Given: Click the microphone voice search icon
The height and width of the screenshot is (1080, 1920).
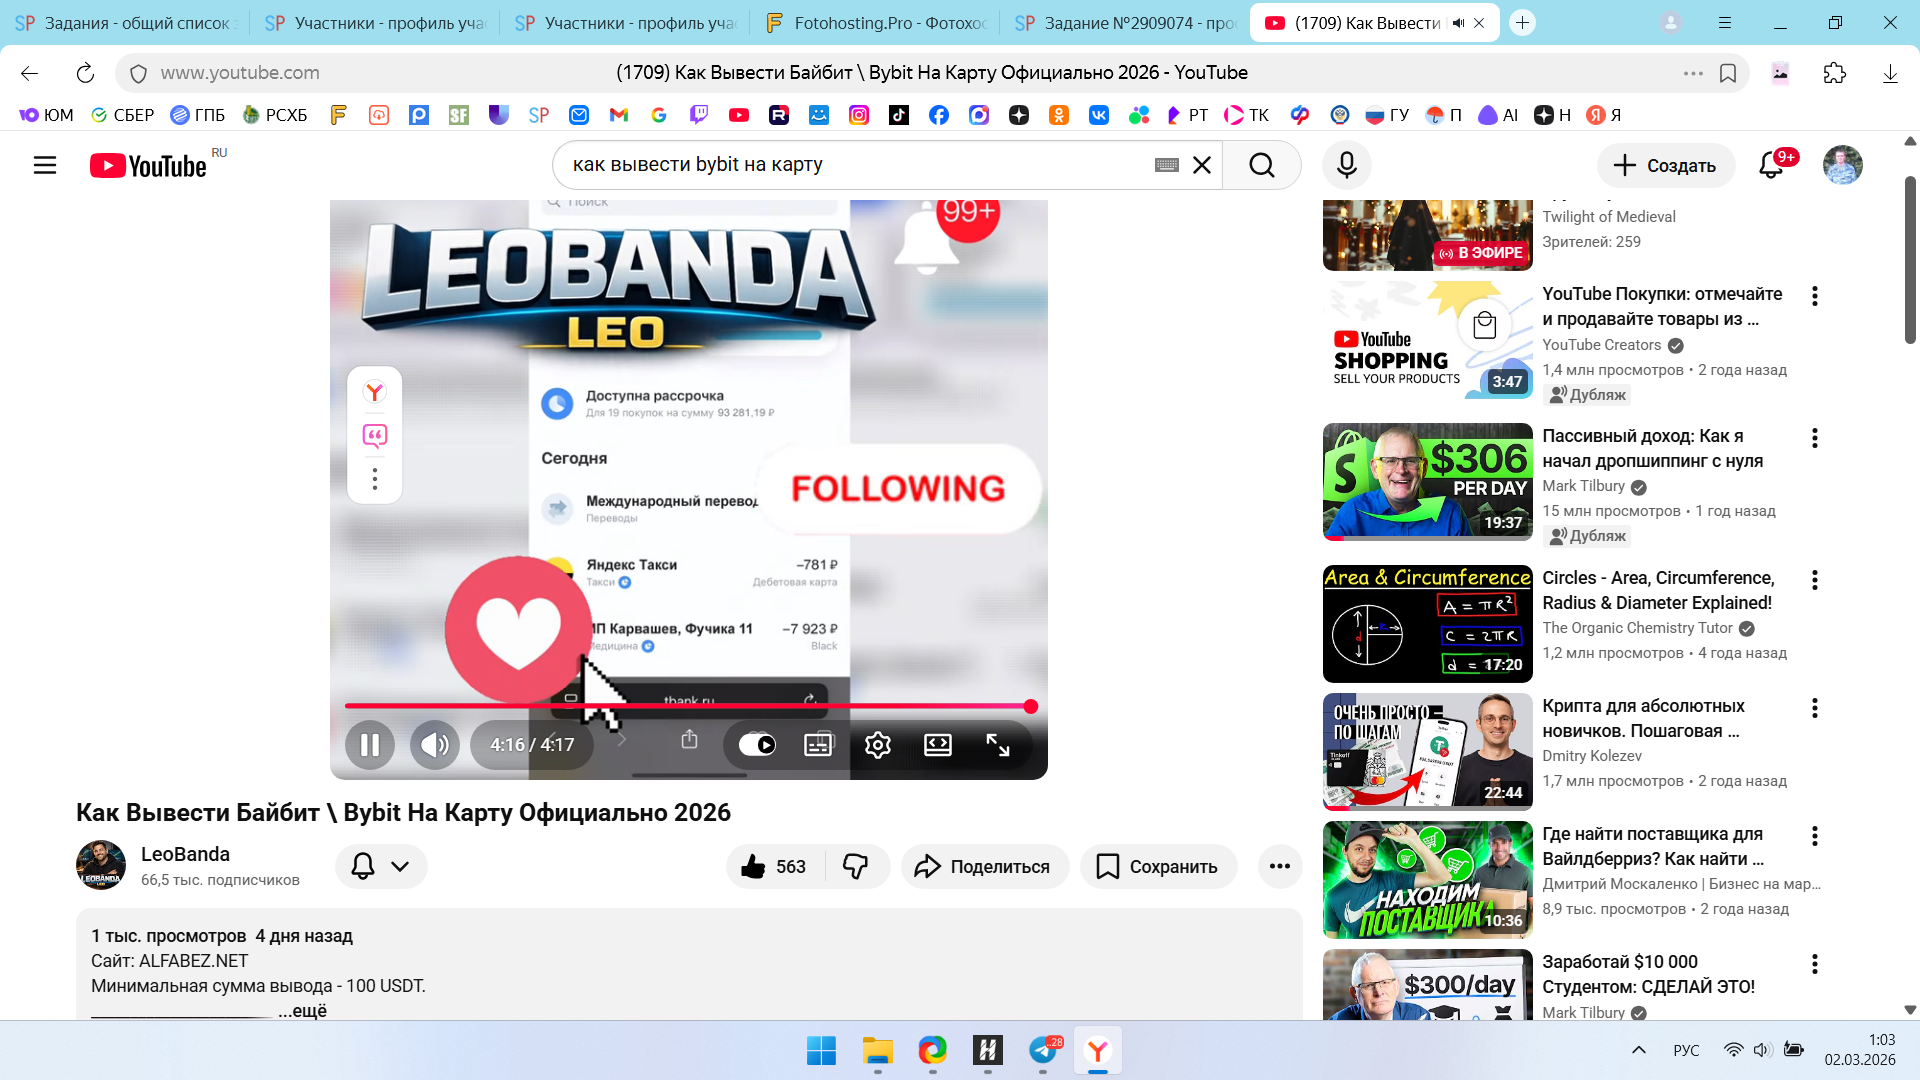Looking at the screenshot, I should point(1346,165).
